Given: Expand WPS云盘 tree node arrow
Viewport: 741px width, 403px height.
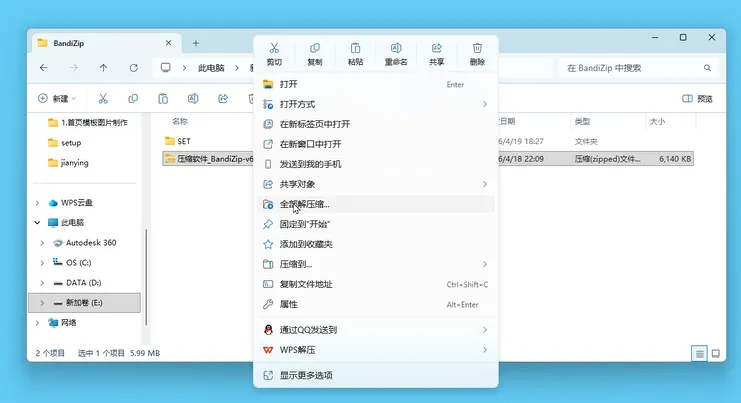Looking at the screenshot, I should point(37,203).
